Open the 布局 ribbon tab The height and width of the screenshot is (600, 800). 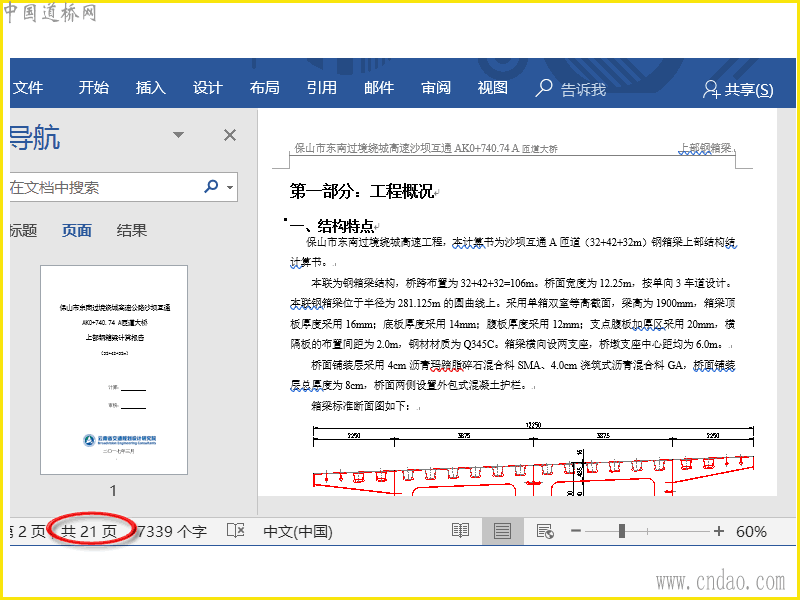(264, 88)
